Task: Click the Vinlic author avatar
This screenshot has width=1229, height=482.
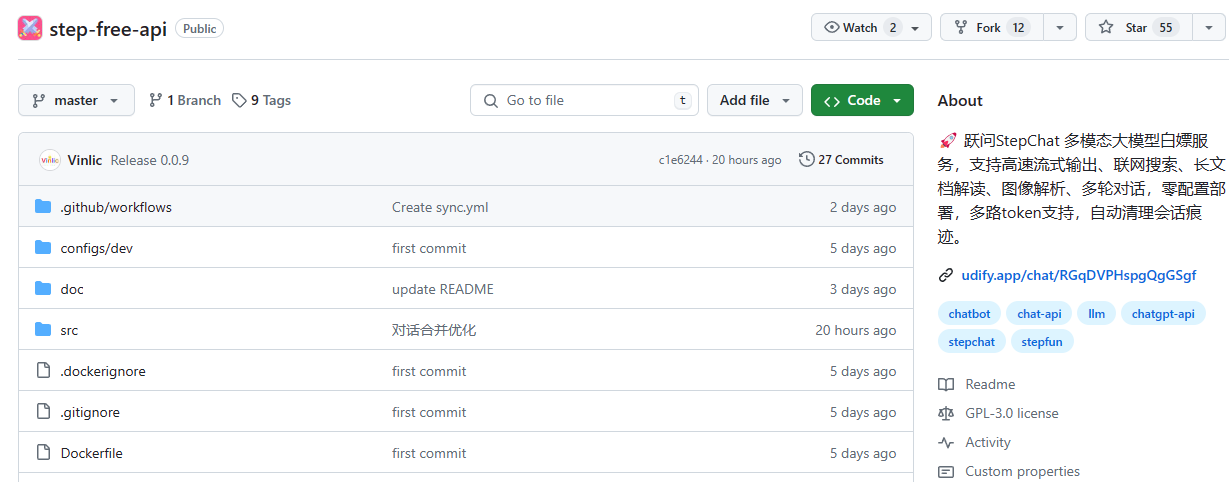Action: point(50,160)
